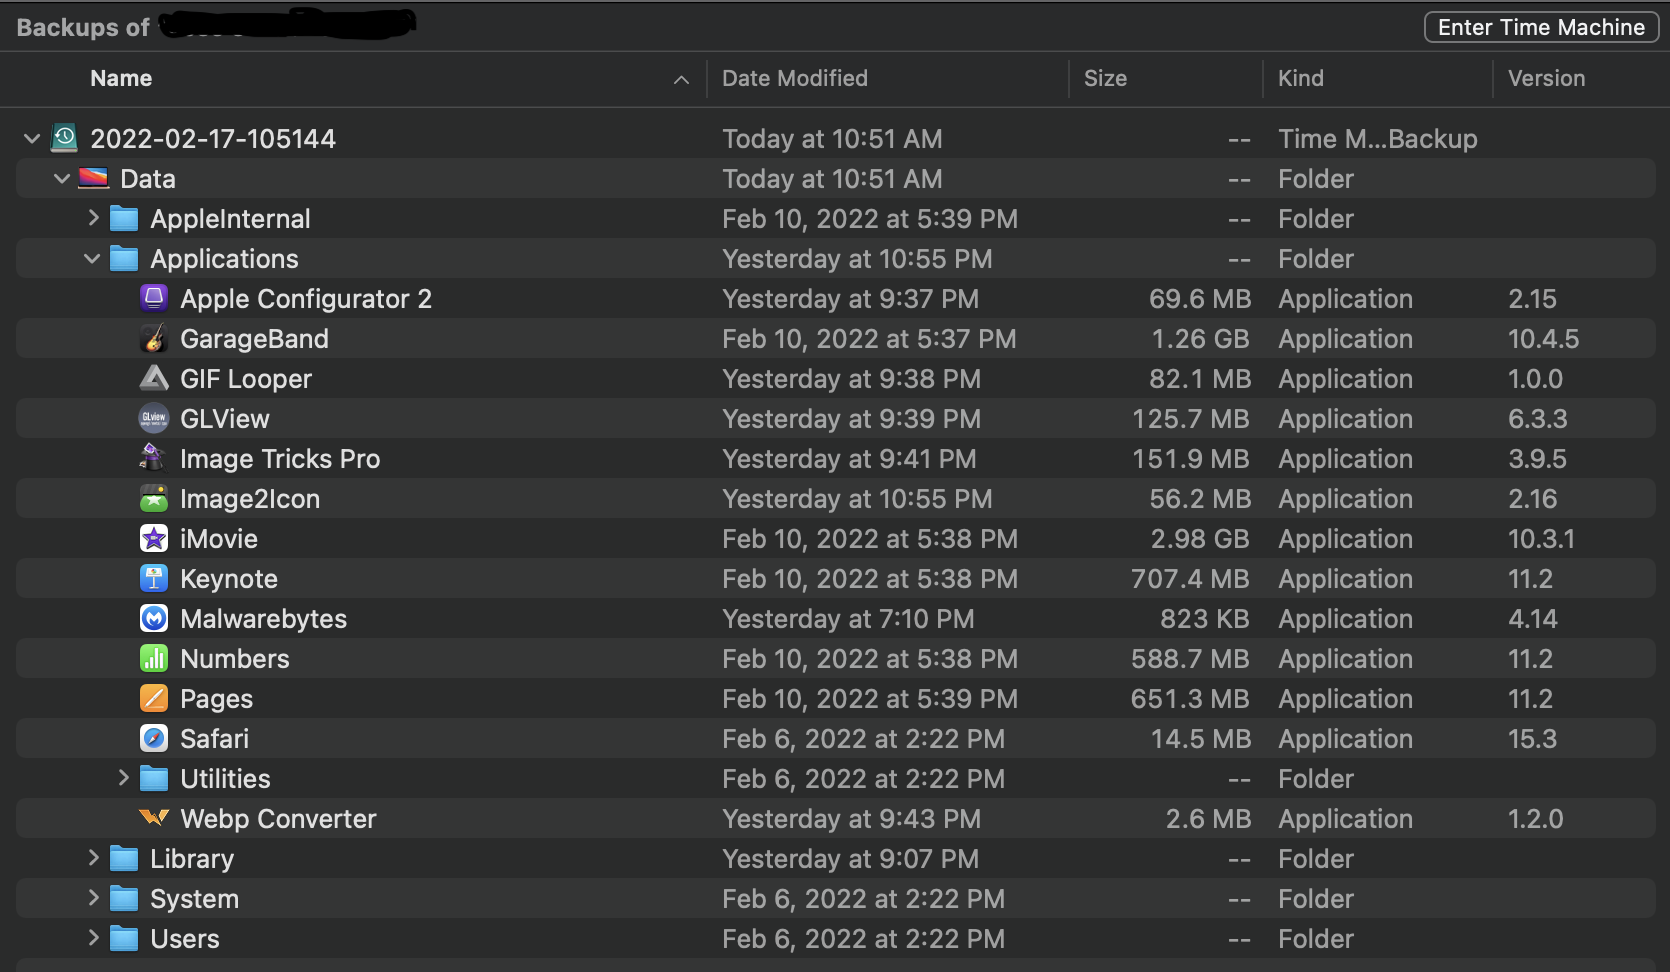The width and height of the screenshot is (1670, 972).
Task: Select the iMovie star icon
Action: pos(154,539)
